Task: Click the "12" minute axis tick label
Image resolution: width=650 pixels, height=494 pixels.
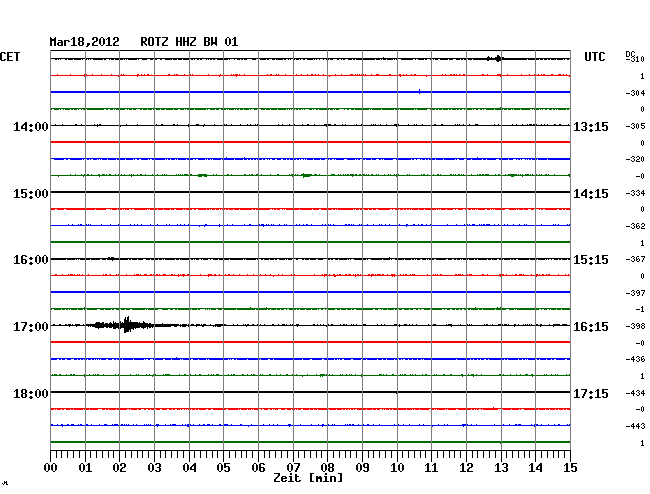Action: pyautogui.click(x=466, y=467)
